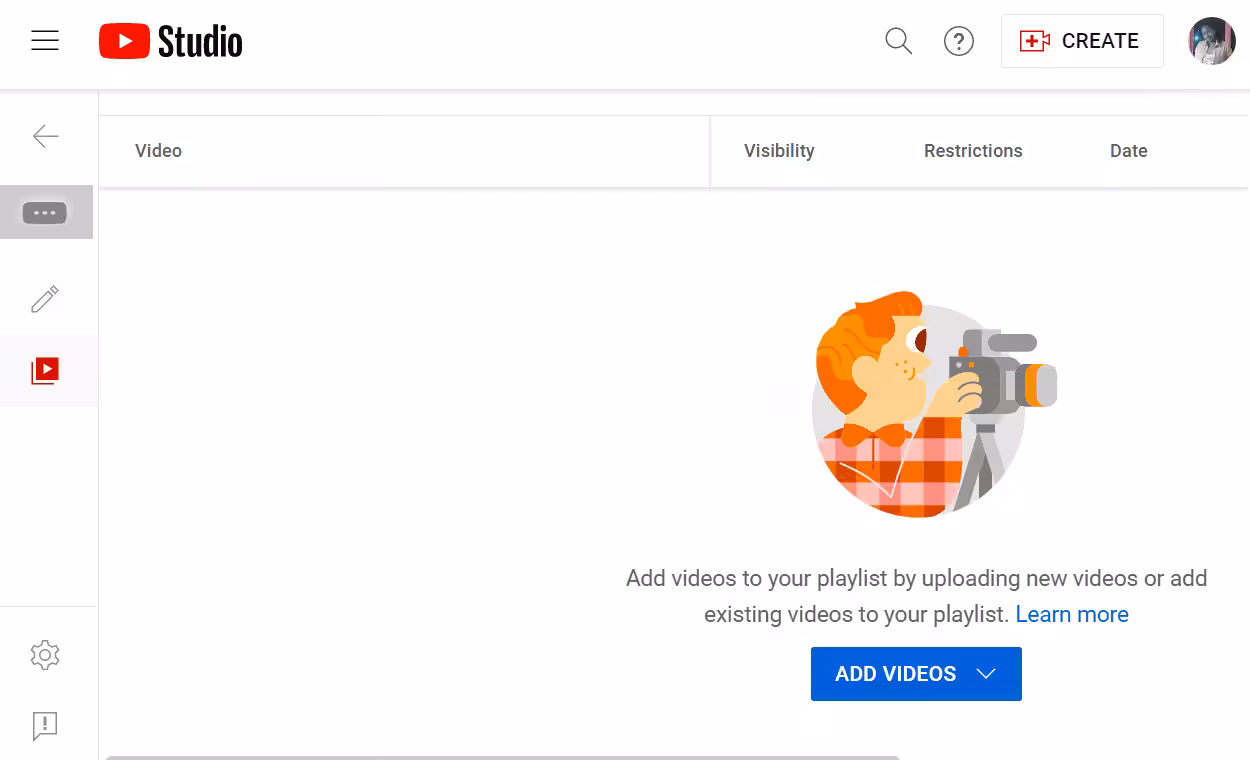Open the search magnifier icon

click(x=899, y=41)
